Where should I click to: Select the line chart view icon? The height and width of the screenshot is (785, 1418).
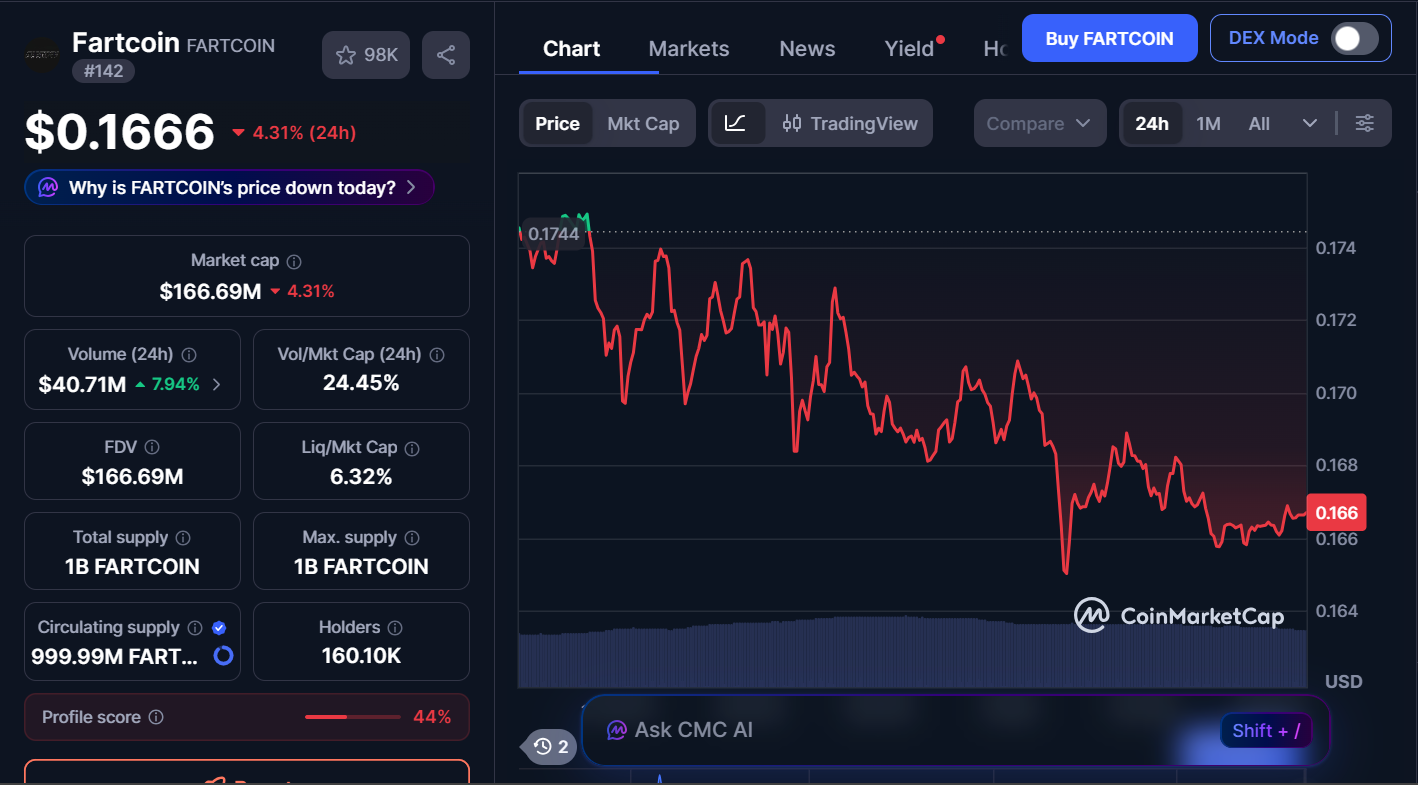(x=737, y=123)
